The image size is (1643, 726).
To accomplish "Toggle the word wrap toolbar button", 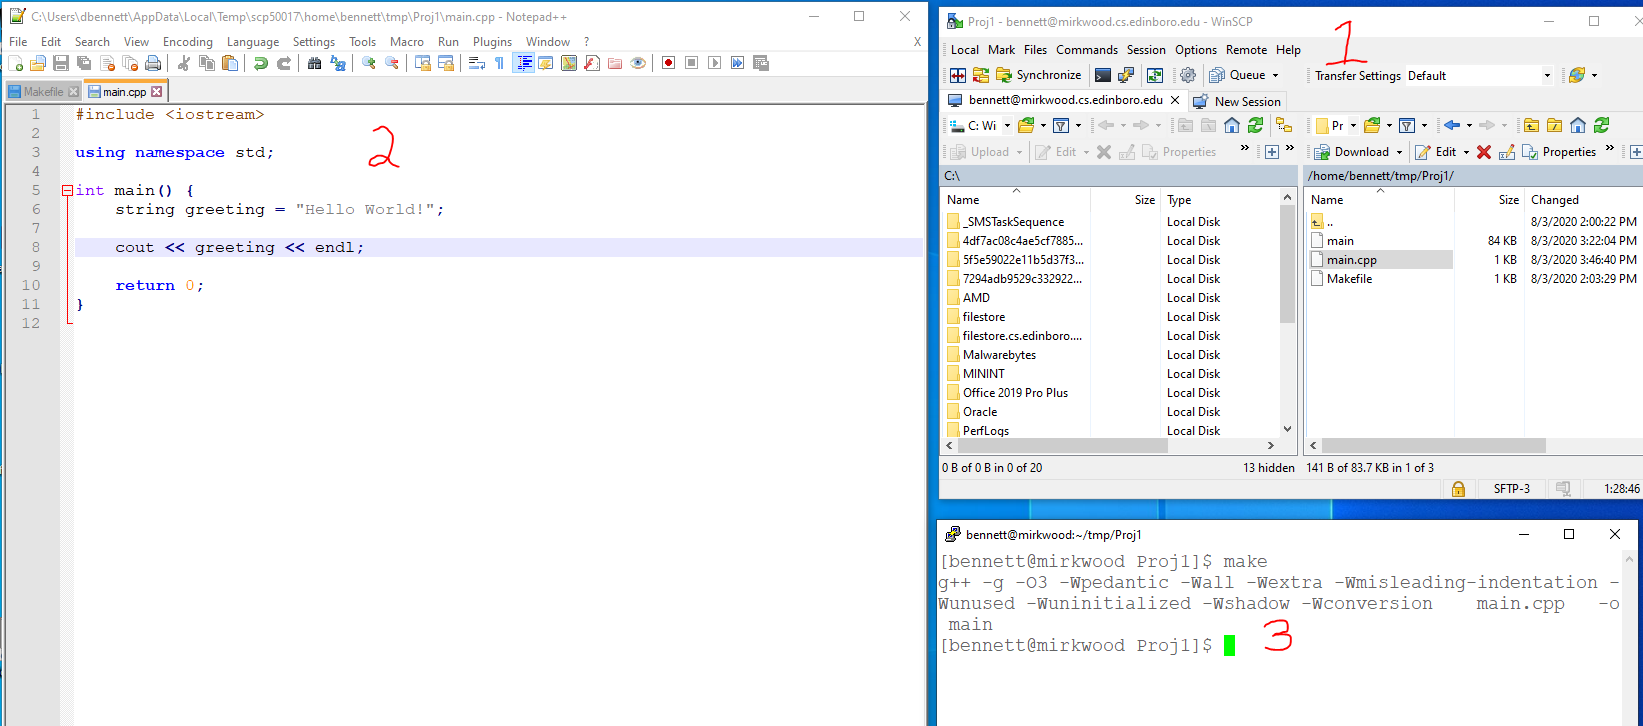I will (477, 63).
